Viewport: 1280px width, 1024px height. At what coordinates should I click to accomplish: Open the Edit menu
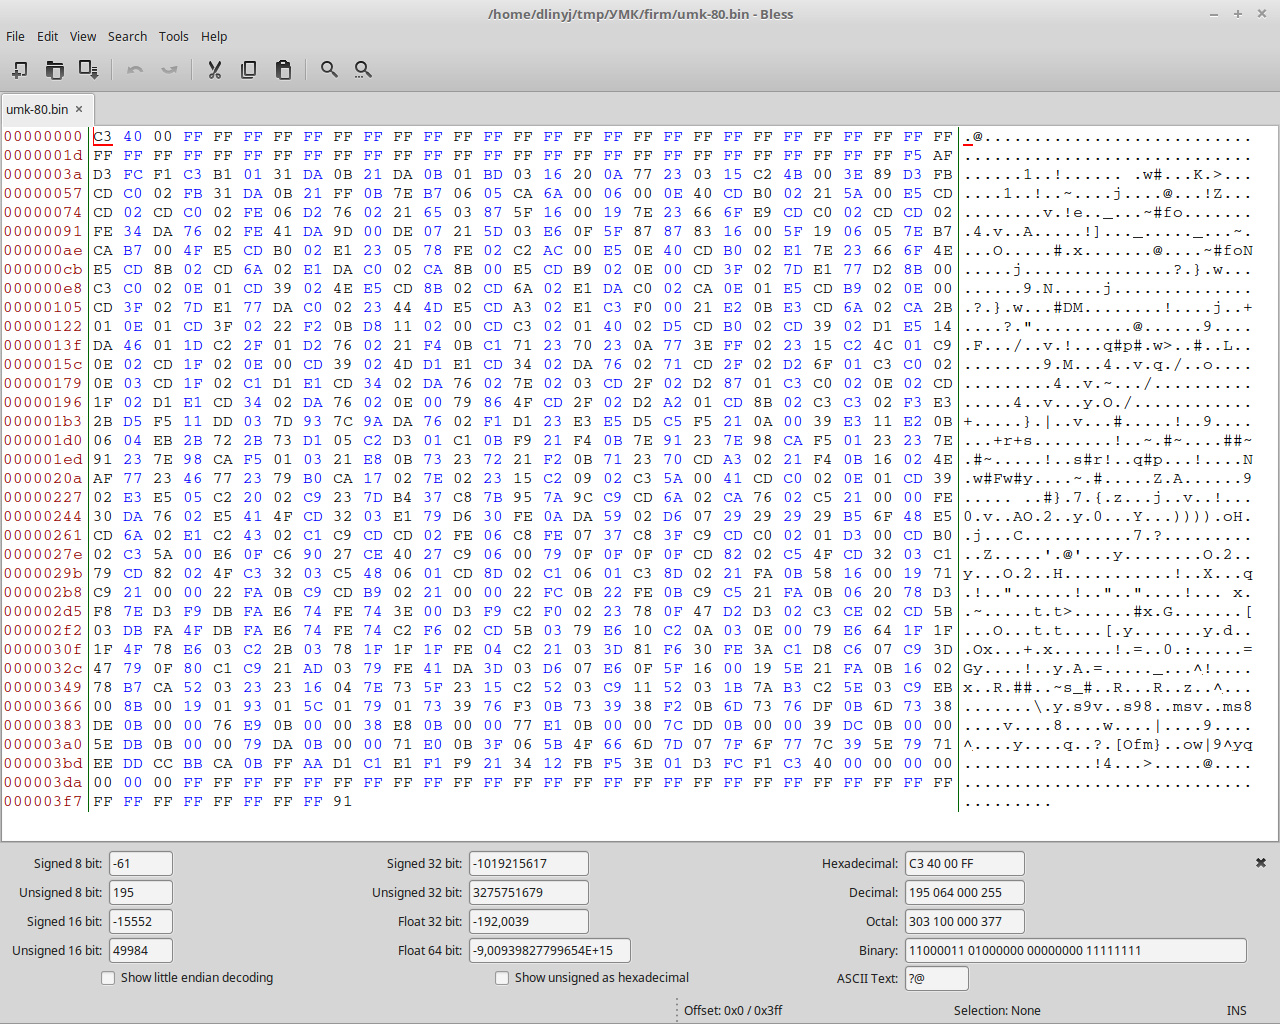48,36
